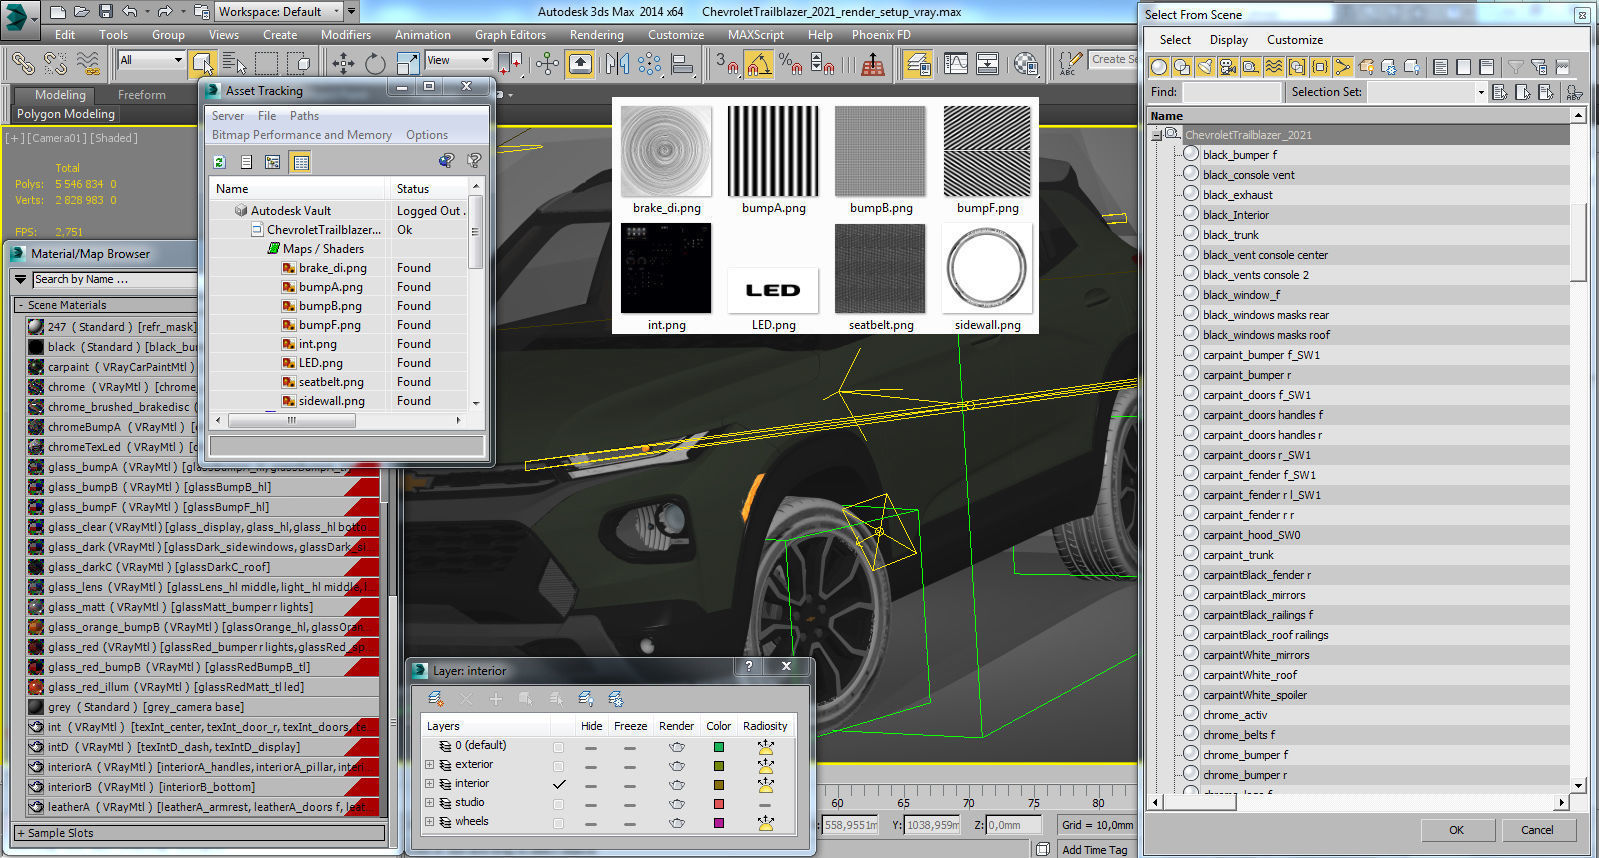Screen dimensions: 1599x858
Task: Open the View reference coordinate dropdown
Action: point(459,60)
